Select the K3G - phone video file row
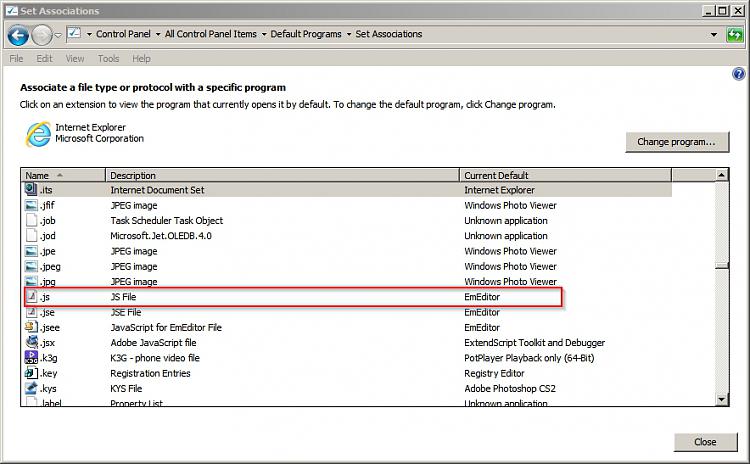 point(347,358)
